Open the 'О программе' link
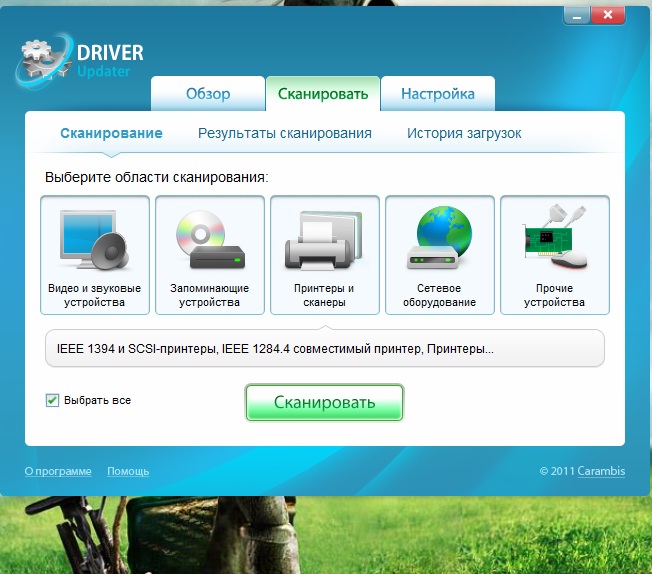 (58, 471)
